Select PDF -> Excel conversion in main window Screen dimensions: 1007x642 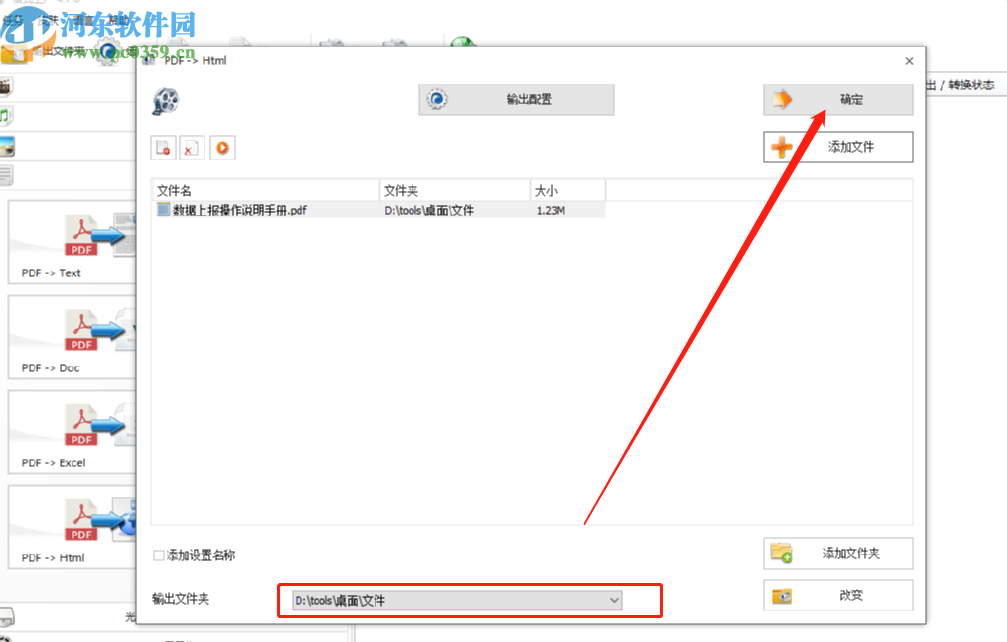(73, 432)
